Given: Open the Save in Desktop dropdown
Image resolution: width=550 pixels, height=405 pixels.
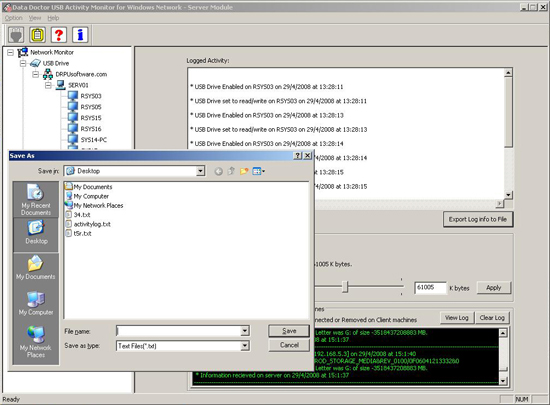Looking at the screenshot, I should coord(200,171).
